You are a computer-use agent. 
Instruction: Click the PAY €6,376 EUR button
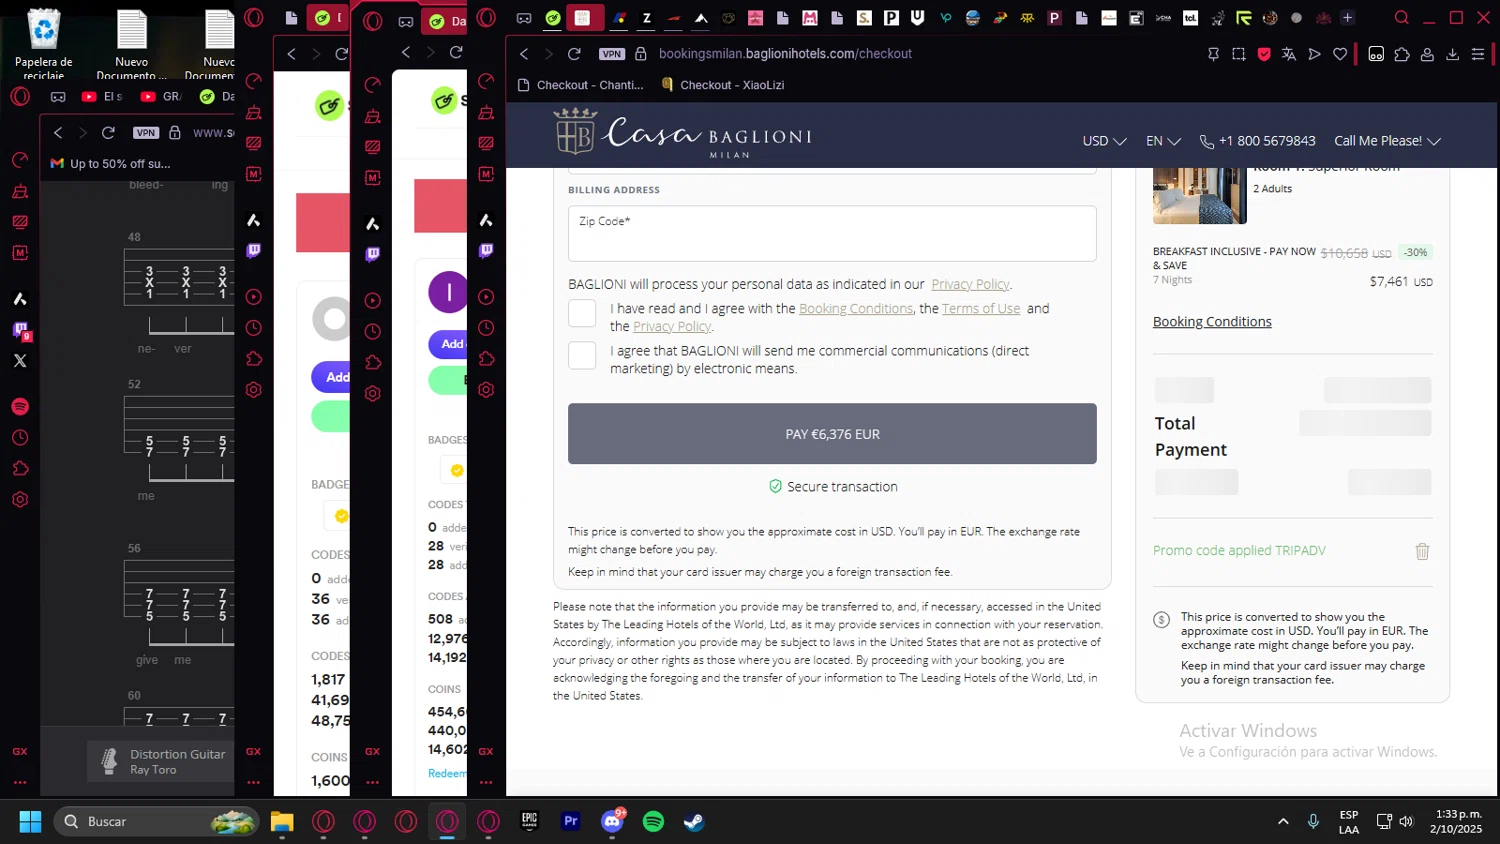832,434
